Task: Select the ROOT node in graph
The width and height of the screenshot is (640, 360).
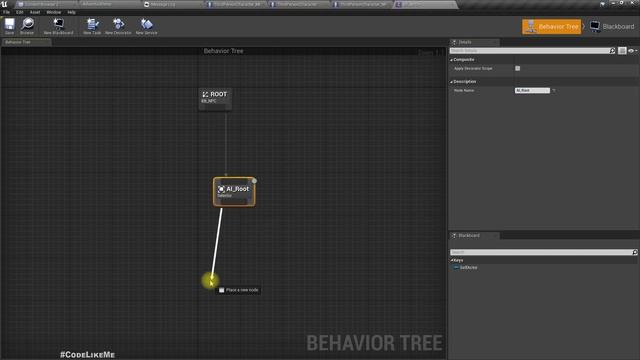Action: [x=215, y=99]
